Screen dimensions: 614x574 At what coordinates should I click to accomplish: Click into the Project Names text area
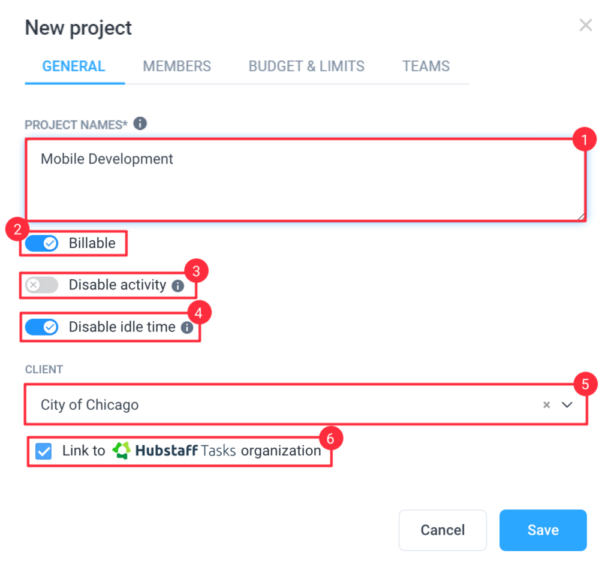pyautogui.click(x=306, y=180)
